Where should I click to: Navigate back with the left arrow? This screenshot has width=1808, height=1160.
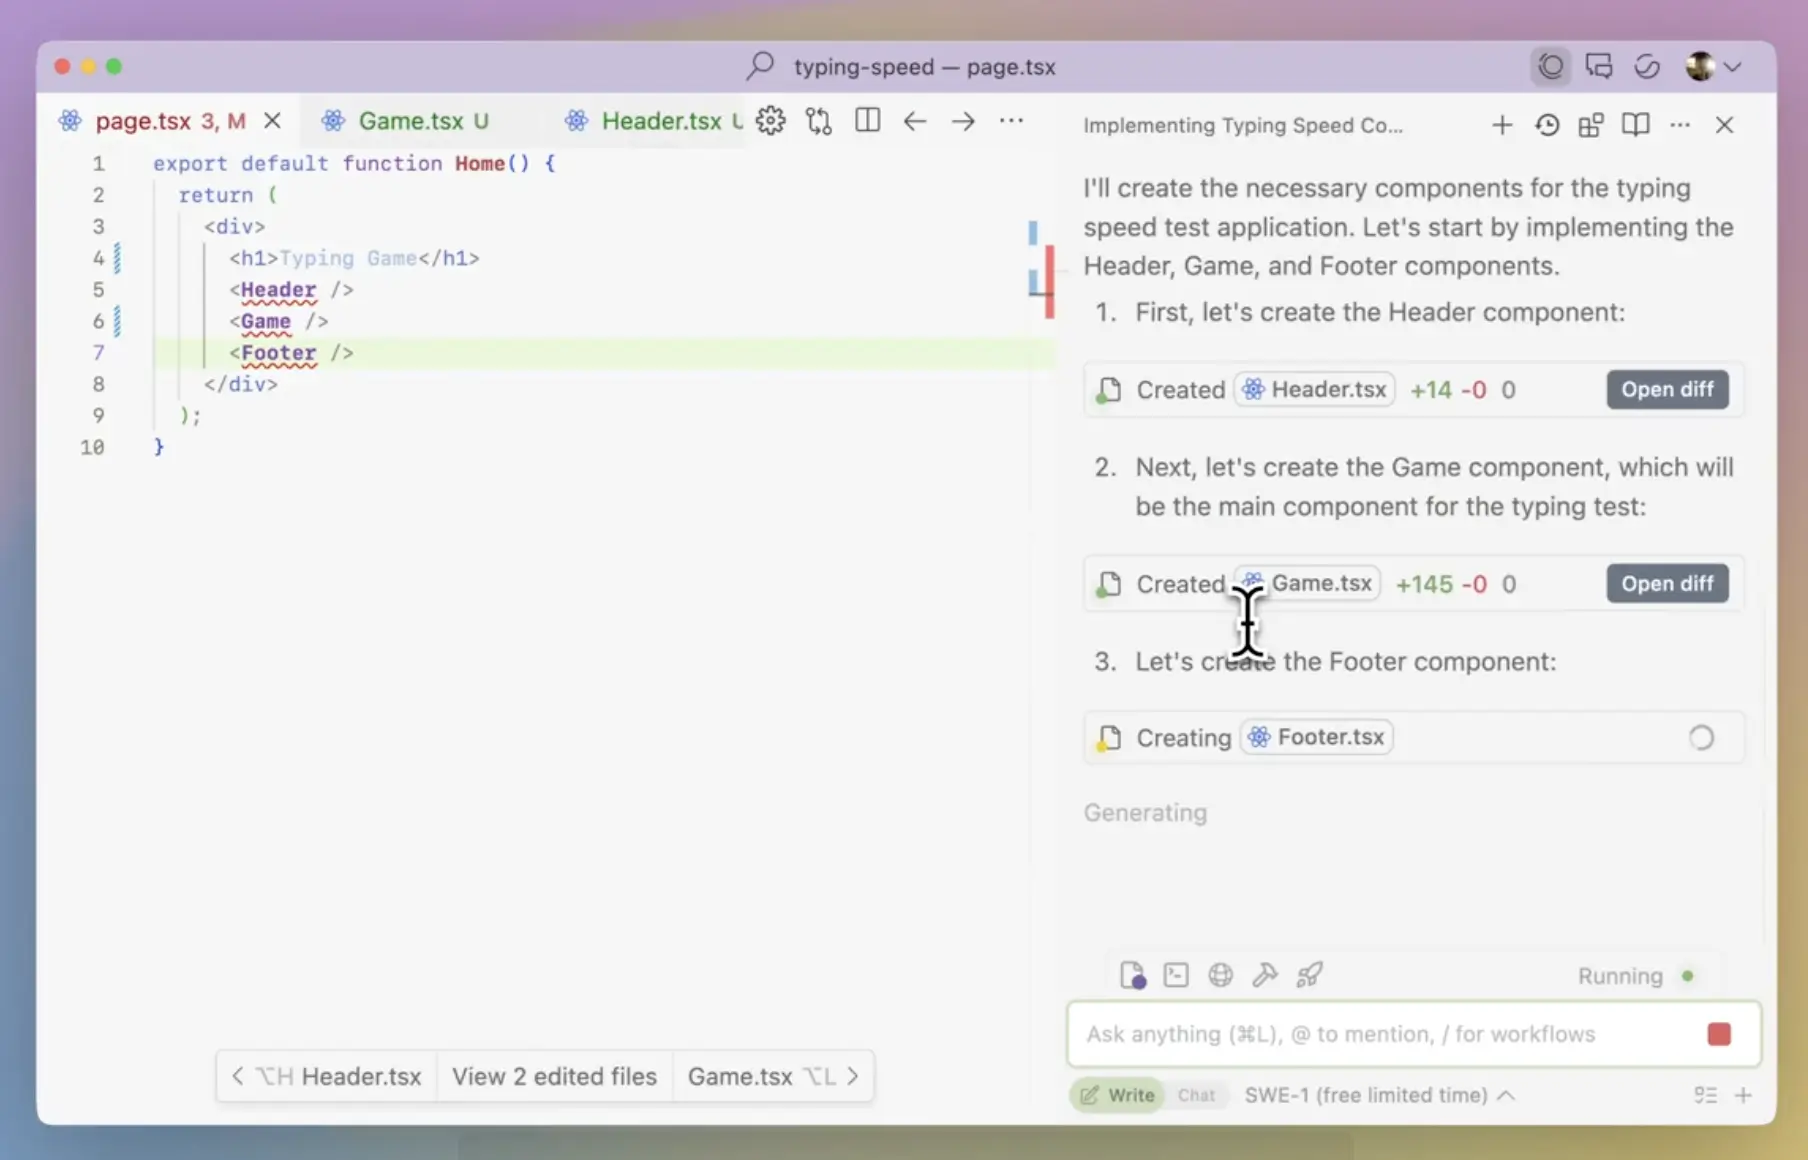tap(915, 121)
